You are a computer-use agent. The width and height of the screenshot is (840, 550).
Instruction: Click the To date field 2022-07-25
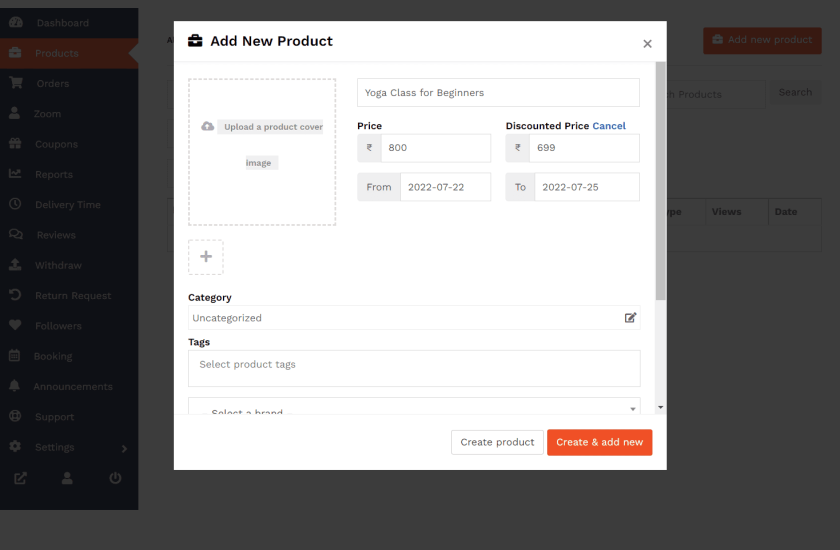click(587, 187)
